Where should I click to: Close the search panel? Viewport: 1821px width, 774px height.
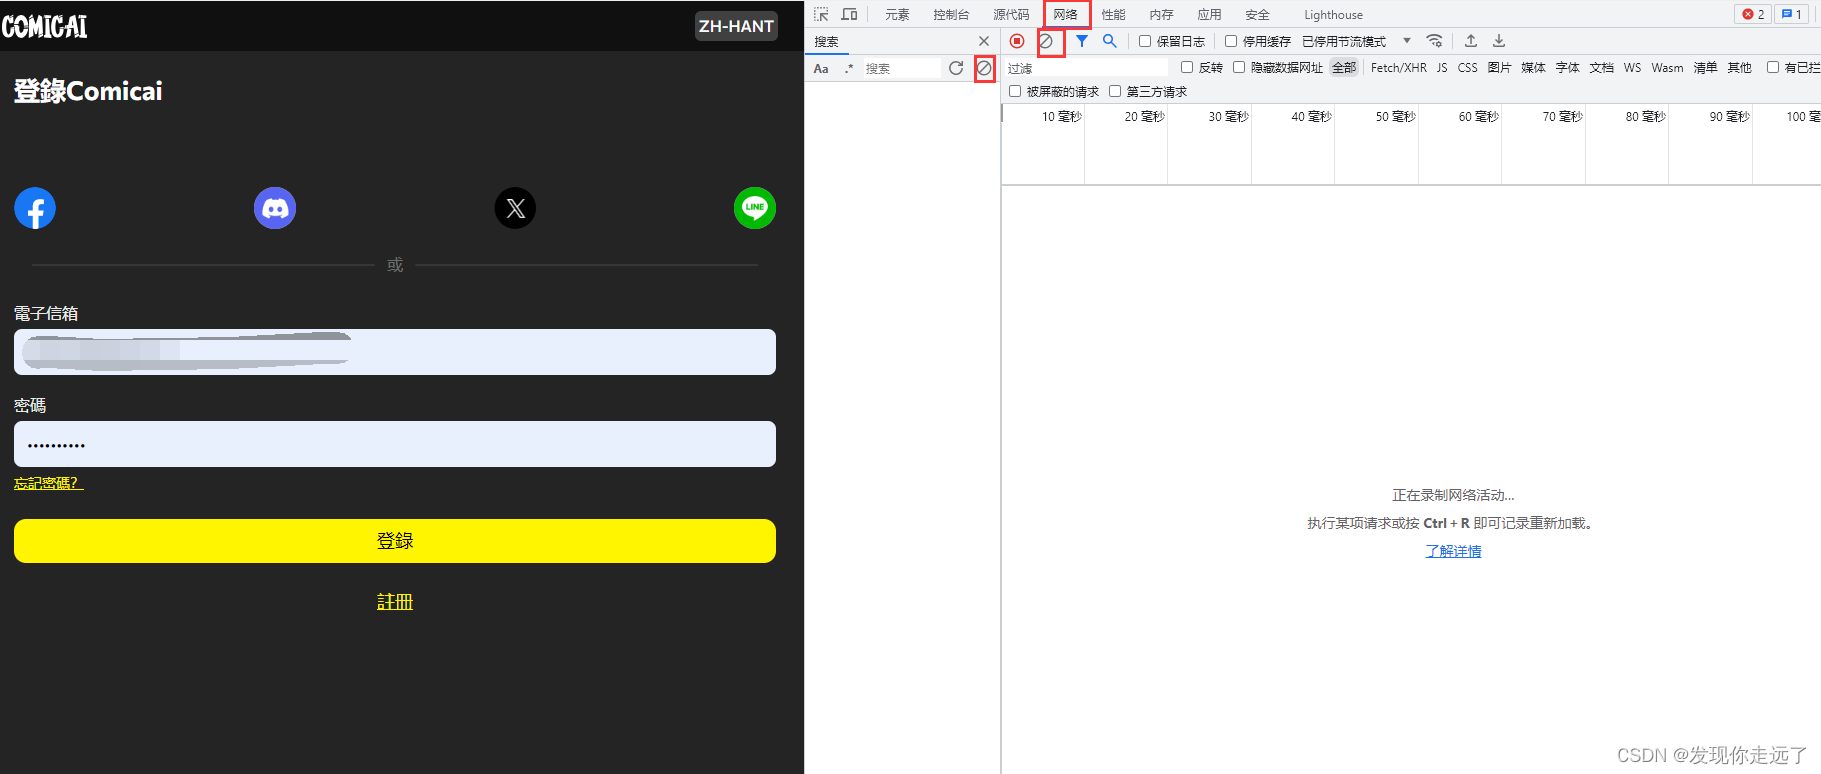[984, 41]
